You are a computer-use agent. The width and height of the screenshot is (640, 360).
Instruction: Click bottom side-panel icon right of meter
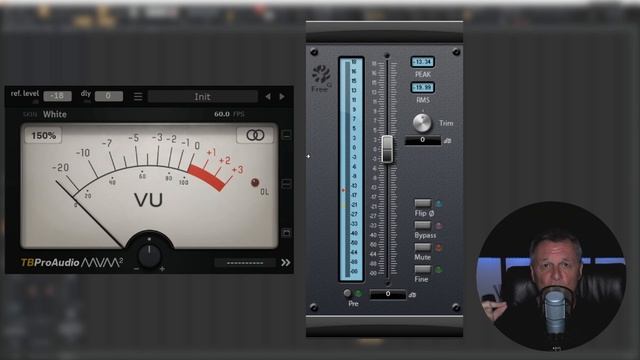click(x=287, y=233)
